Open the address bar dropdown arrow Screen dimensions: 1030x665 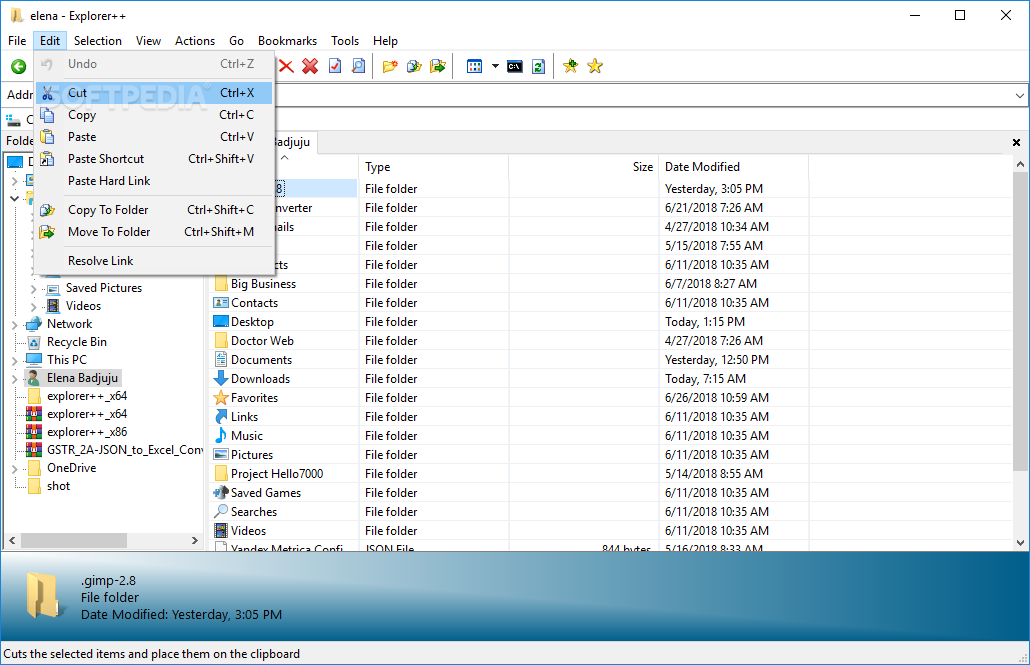pyautogui.click(x=1019, y=96)
